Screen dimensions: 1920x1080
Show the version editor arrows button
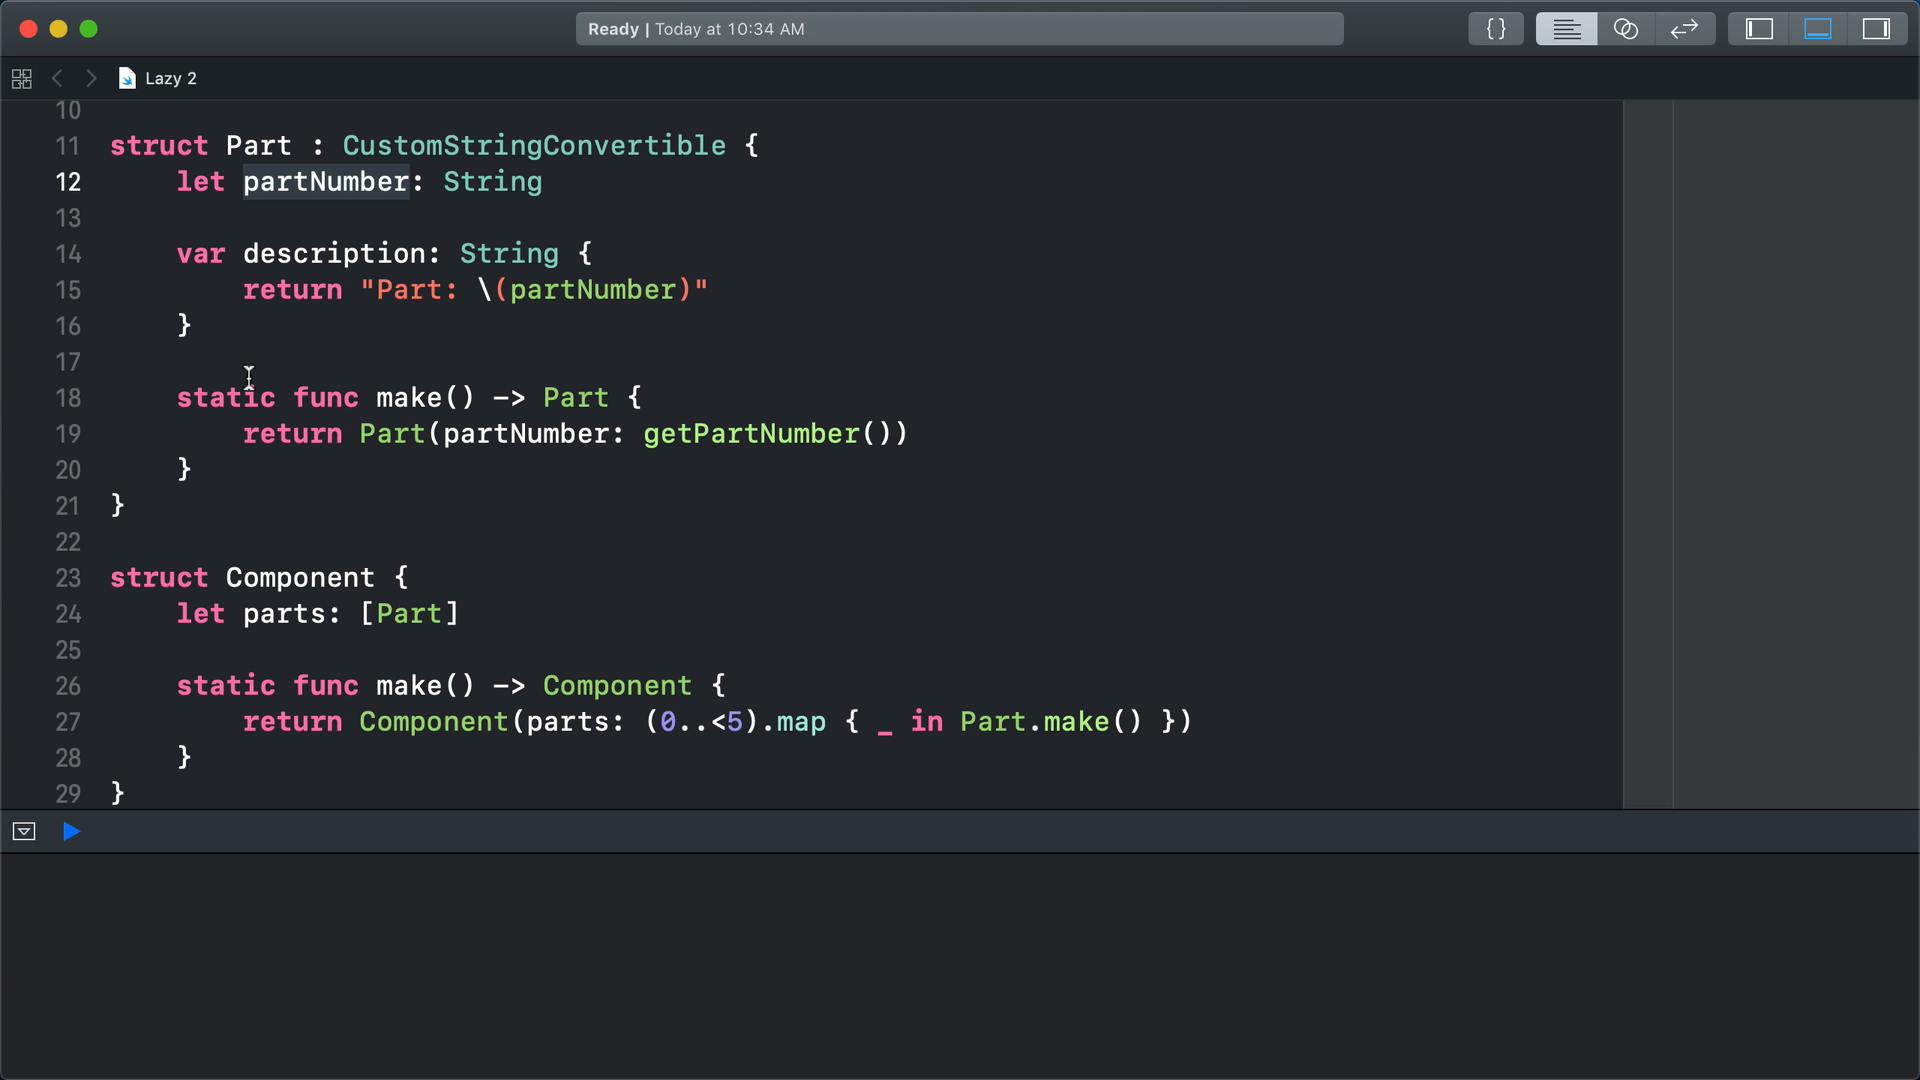[x=1685, y=29]
